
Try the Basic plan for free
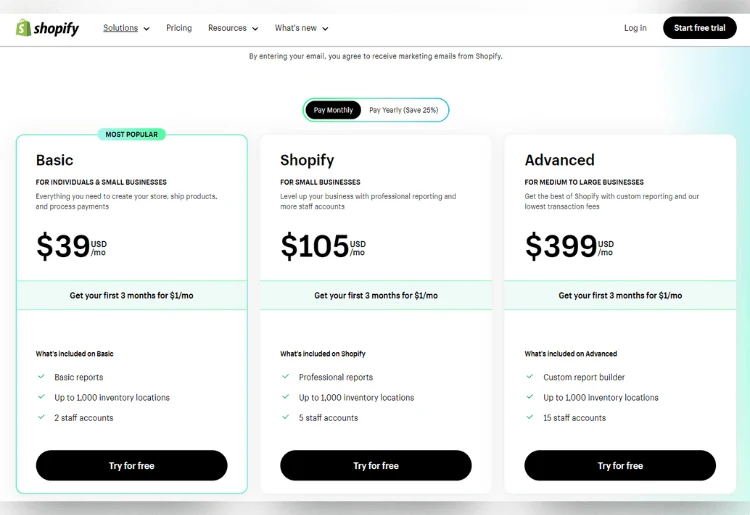(132, 465)
